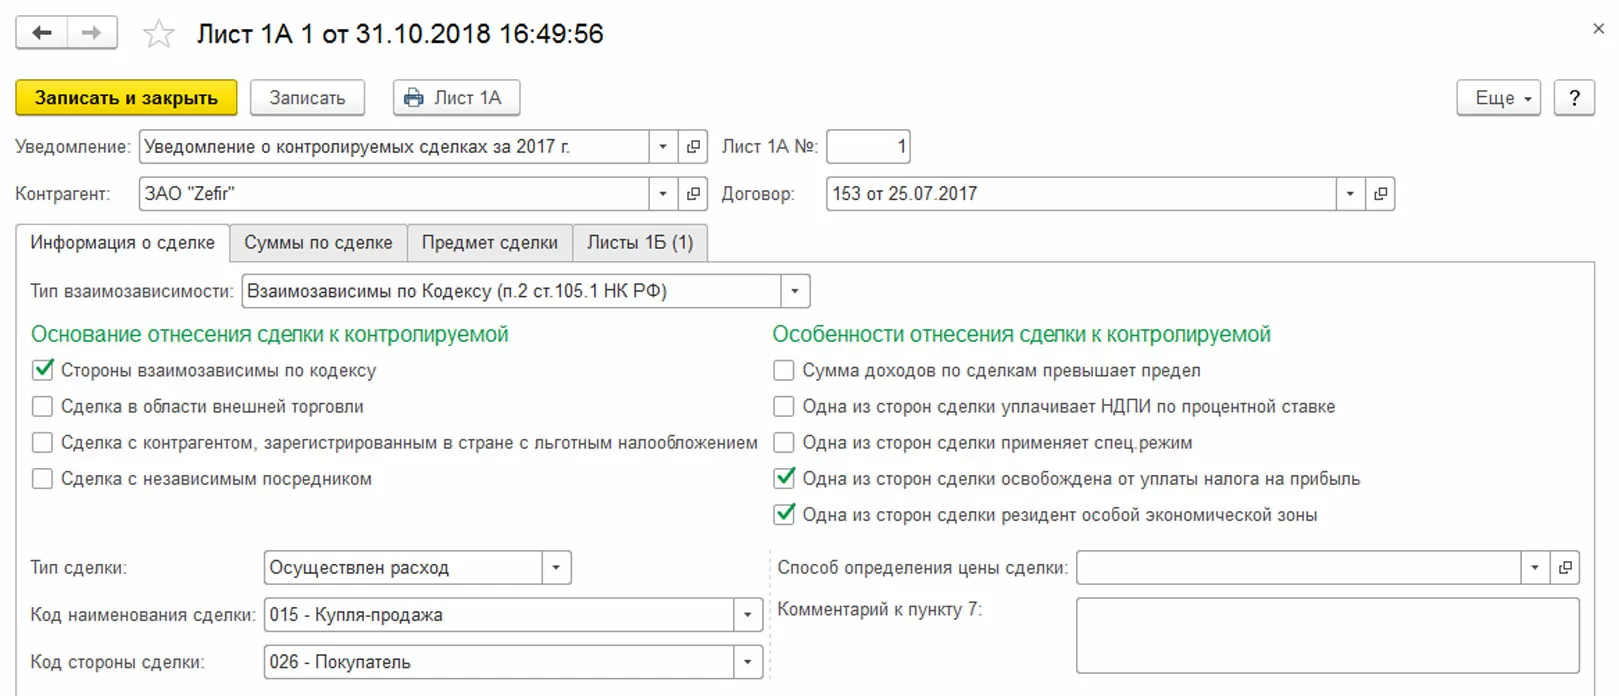Go back with the left arrow button
1619x696 pixels.
pos(42,33)
